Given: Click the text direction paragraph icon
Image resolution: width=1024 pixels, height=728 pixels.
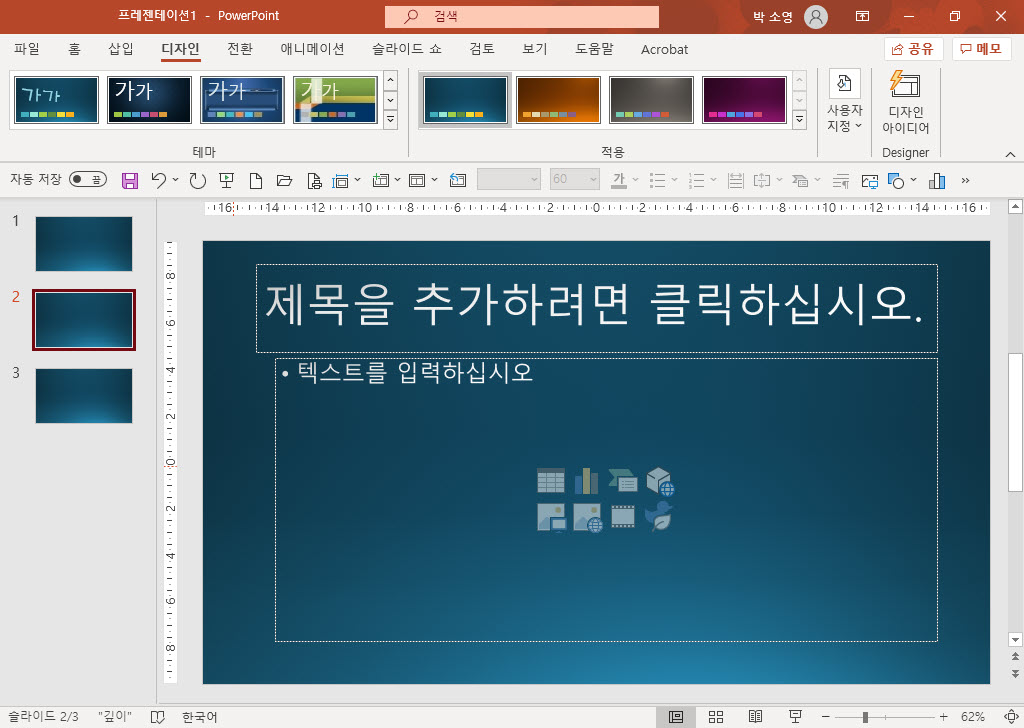Looking at the screenshot, I should tap(840, 180).
